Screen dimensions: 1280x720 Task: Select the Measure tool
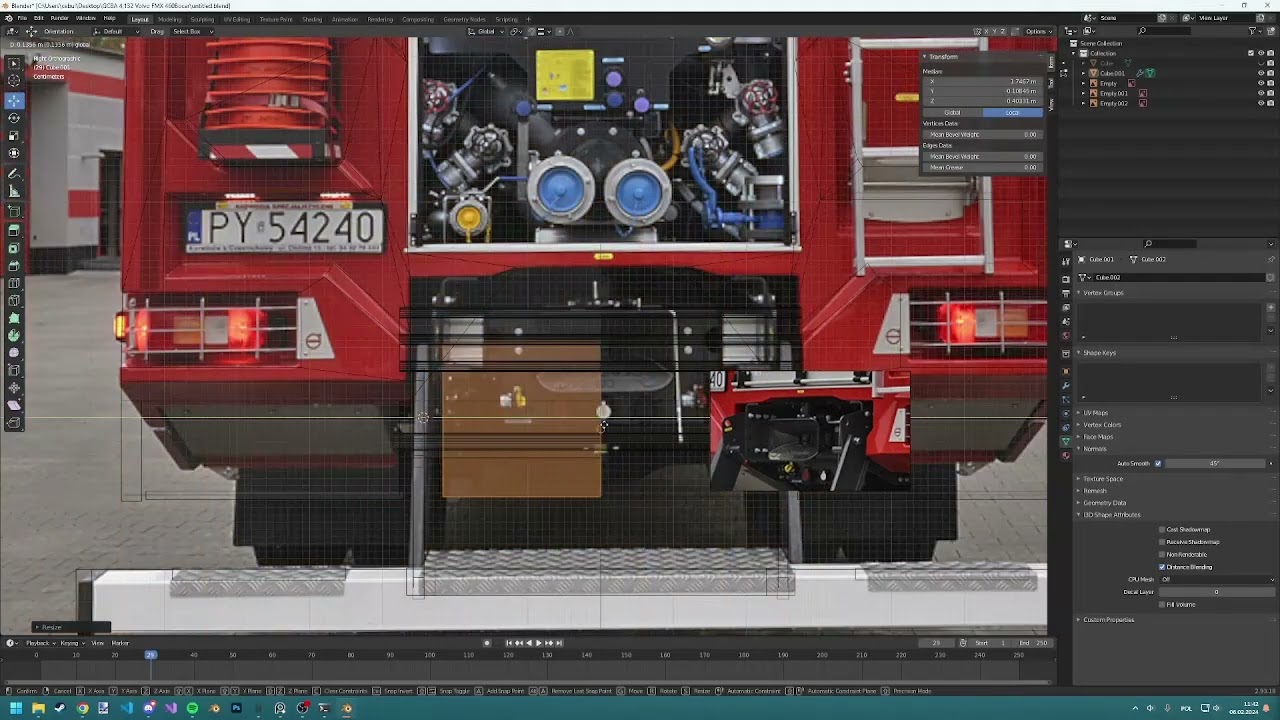click(x=14, y=192)
